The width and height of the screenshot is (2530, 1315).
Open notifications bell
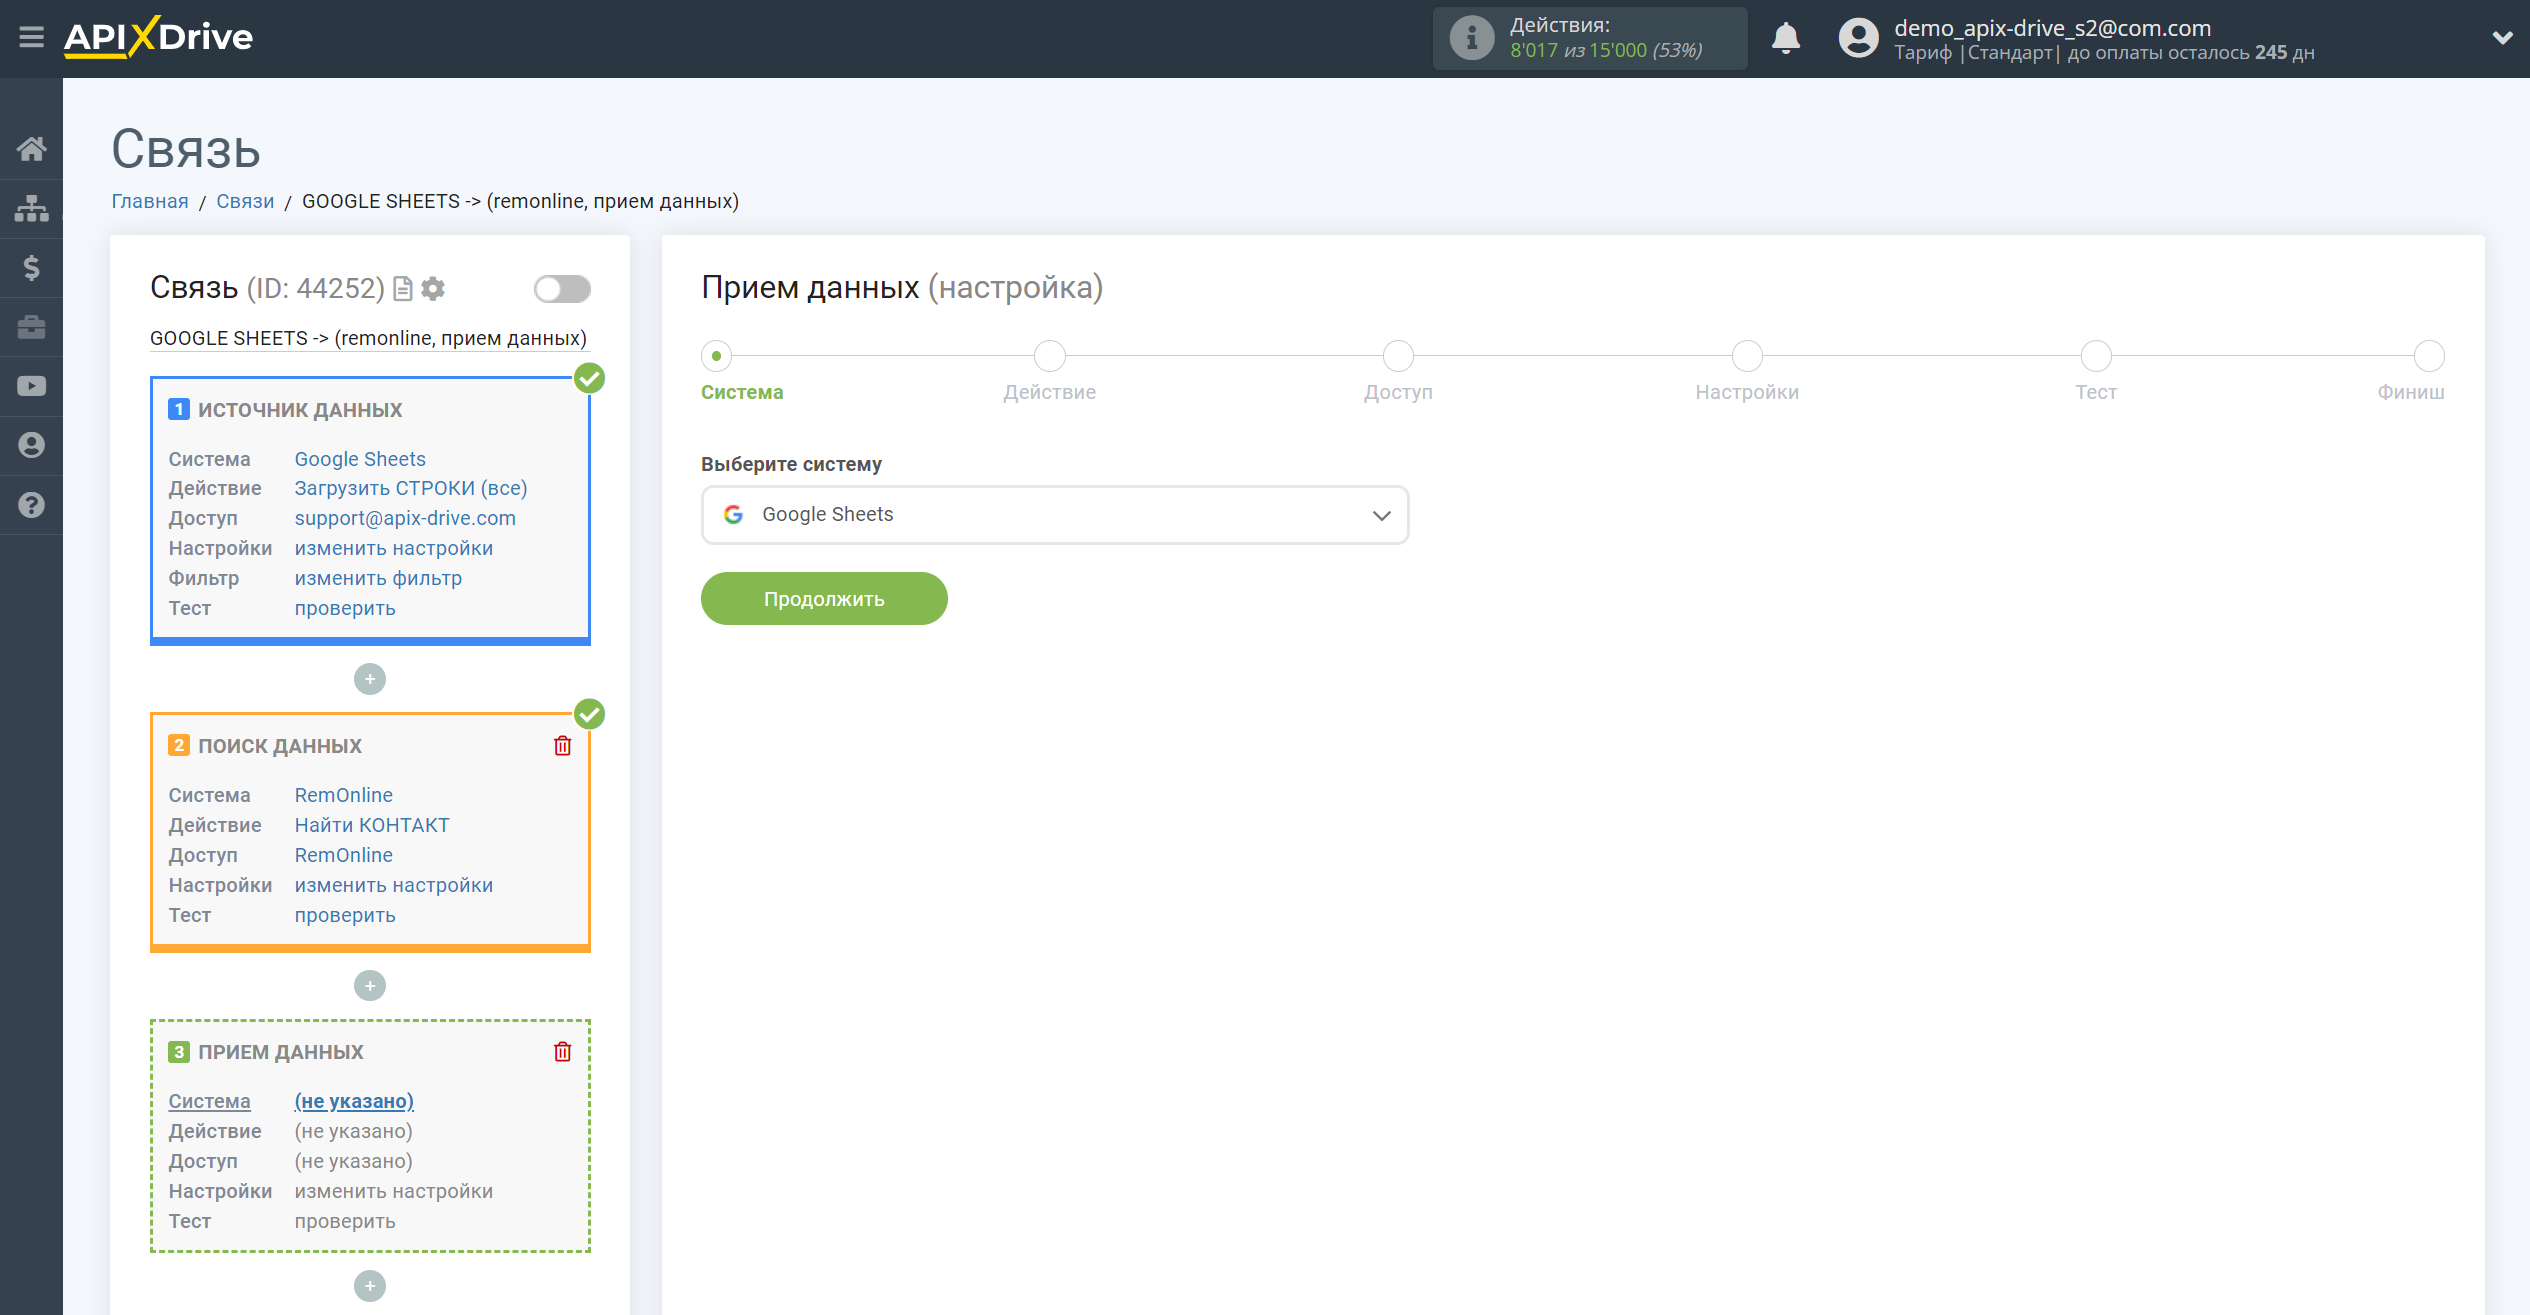tap(1785, 38)
